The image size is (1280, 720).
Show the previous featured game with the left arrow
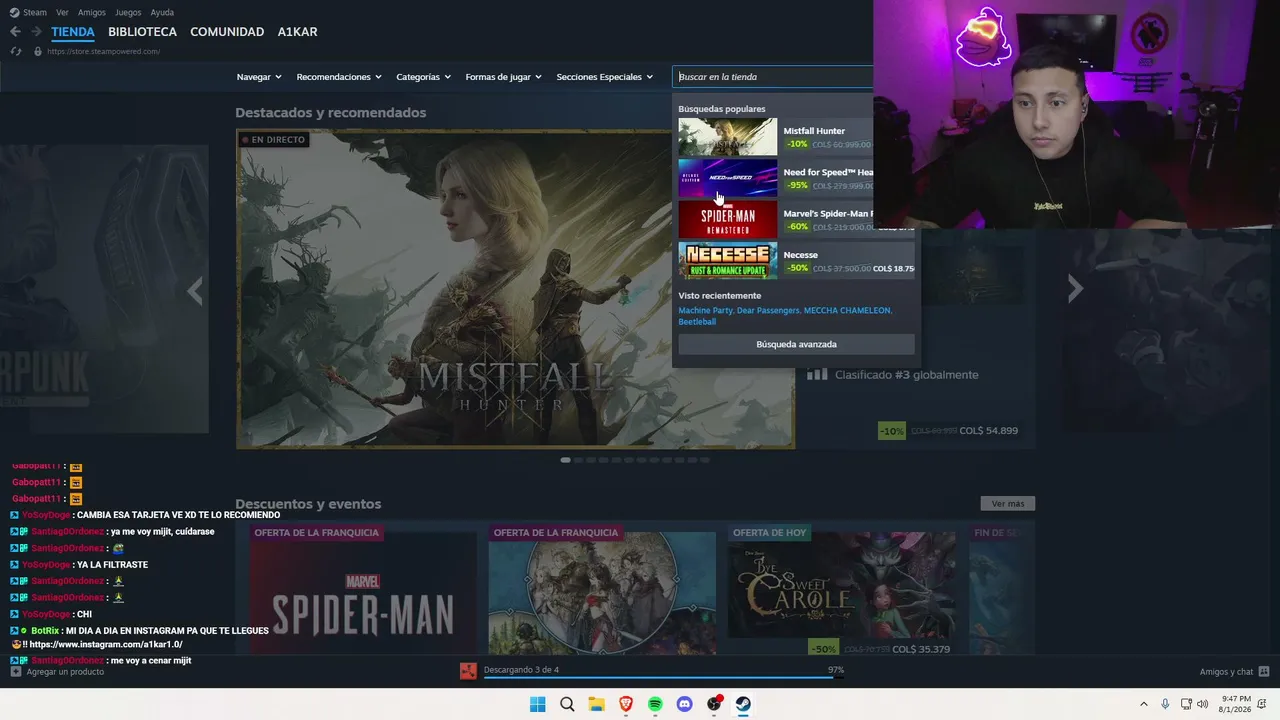[x=195, y=290]
